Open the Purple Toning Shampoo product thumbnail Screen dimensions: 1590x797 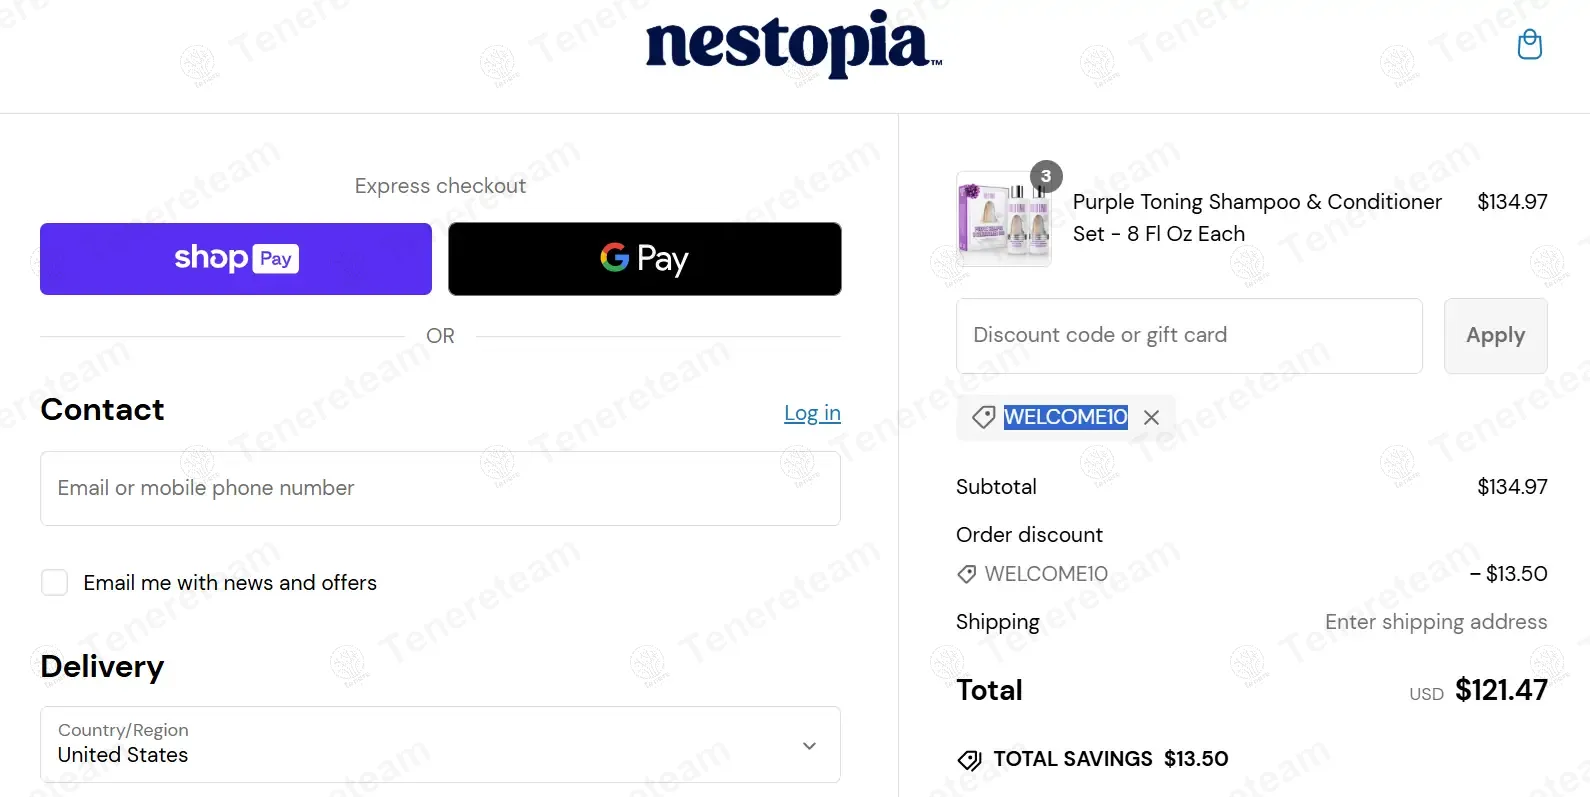click(1004, 219)
